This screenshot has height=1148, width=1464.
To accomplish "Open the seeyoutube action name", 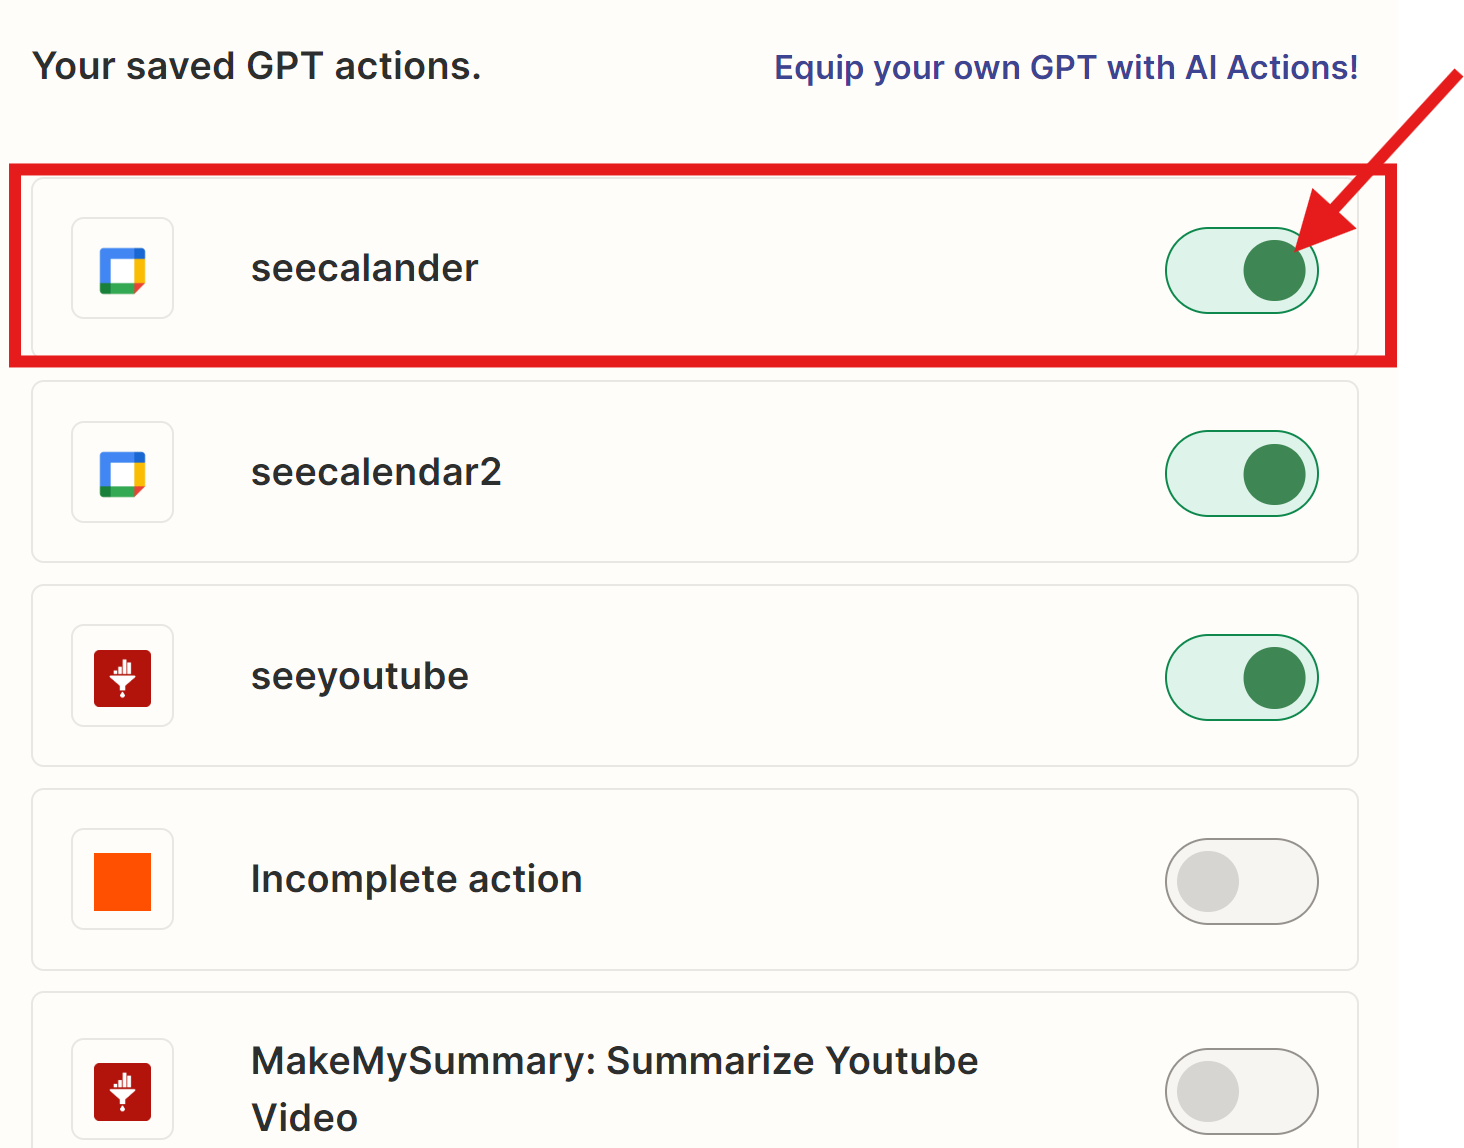I will (359, 677).
